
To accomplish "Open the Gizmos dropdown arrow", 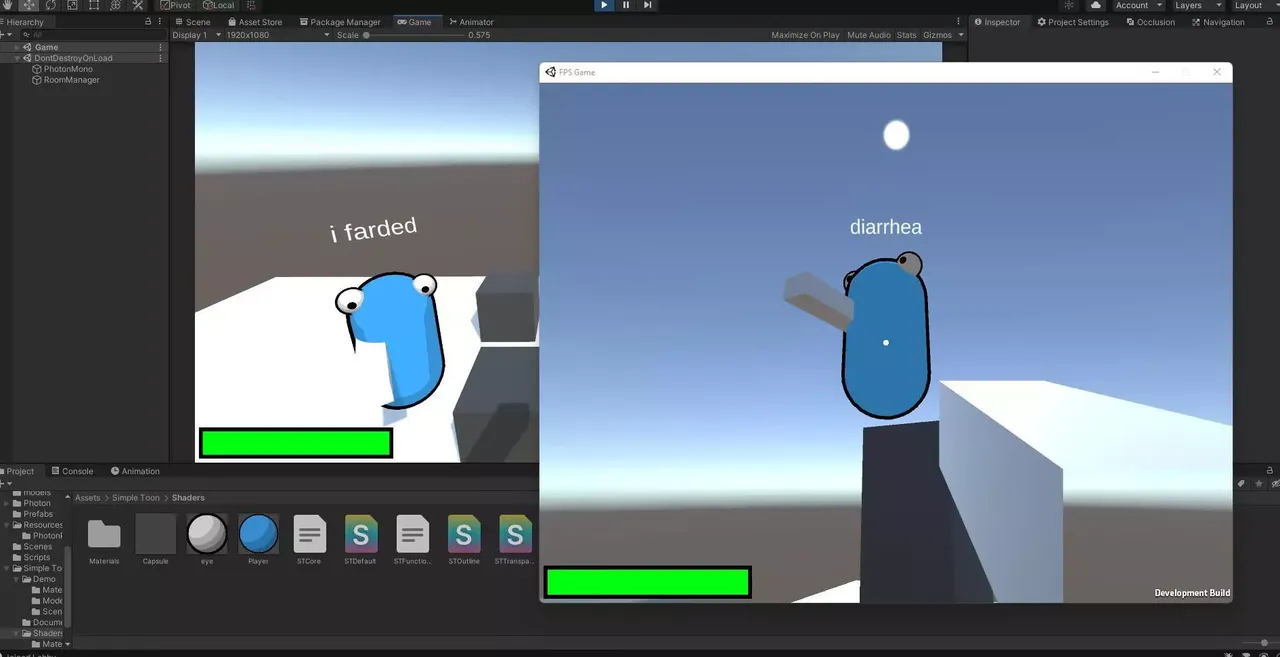I will click(x=961, y=35).
